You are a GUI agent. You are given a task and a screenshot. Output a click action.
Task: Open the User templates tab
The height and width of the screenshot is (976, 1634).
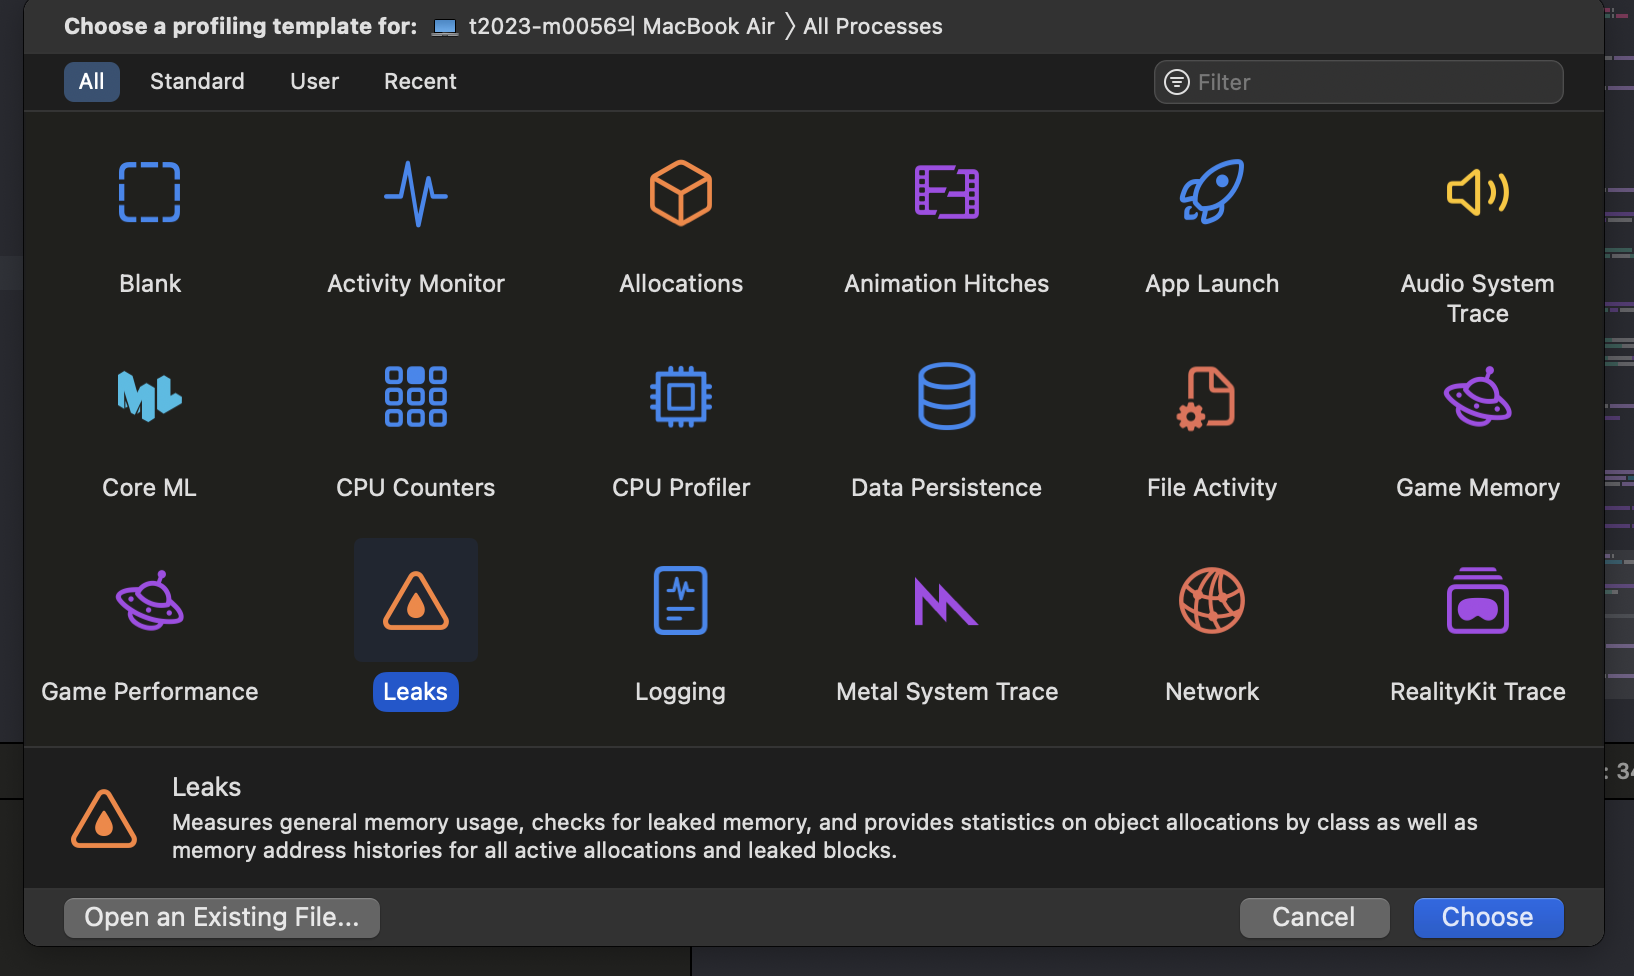coord(314,82)
